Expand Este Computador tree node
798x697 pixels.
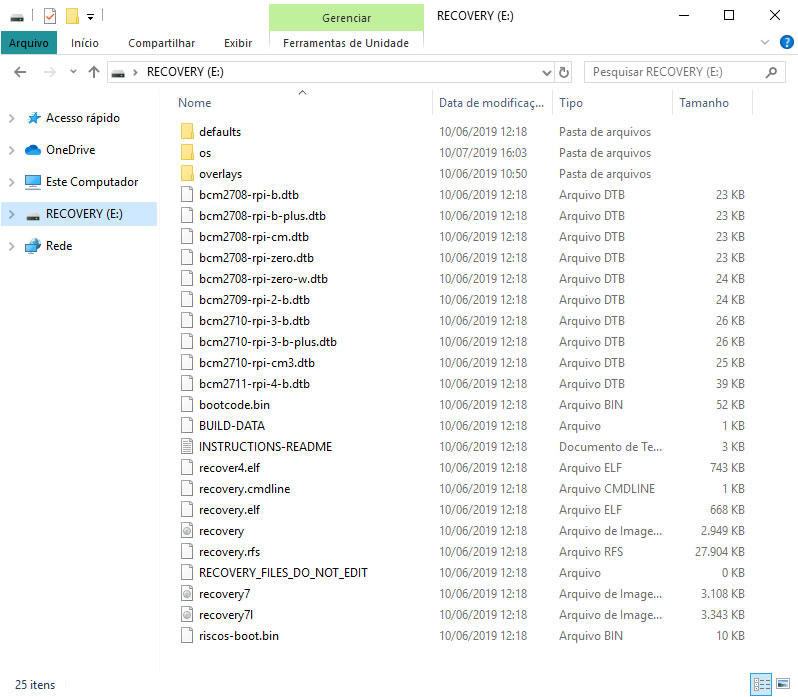point(12,182)
